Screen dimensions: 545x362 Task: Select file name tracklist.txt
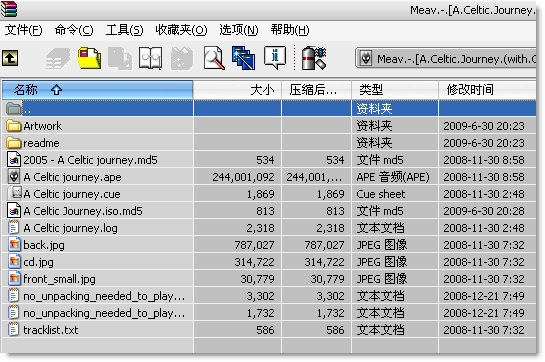pos(51,330)
